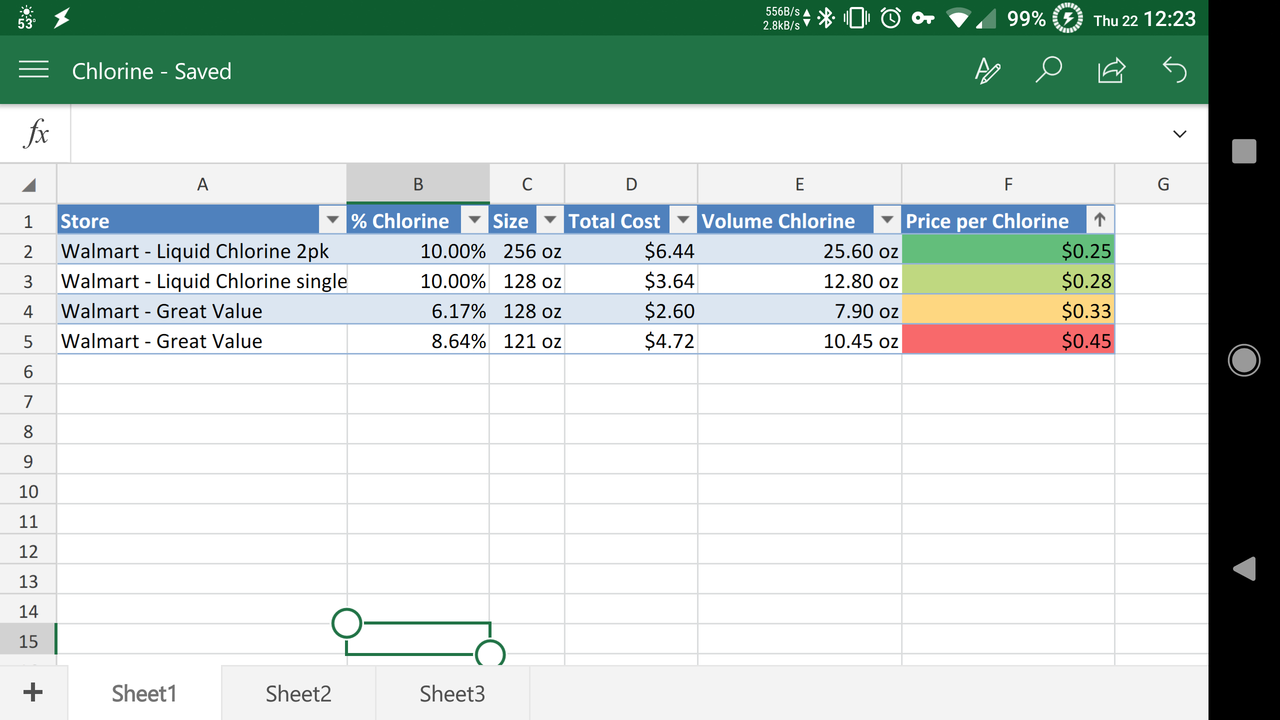Select column B header
Image resolution: width=1280 pixels, height=720 pixels.
(x=418, y=184)
